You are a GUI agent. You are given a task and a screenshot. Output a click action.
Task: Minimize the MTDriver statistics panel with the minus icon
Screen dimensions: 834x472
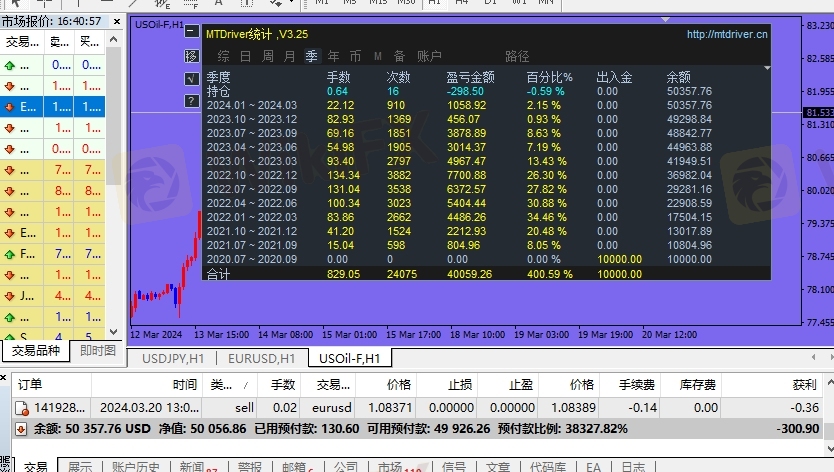pyautogui.click(x=191, y=31)
